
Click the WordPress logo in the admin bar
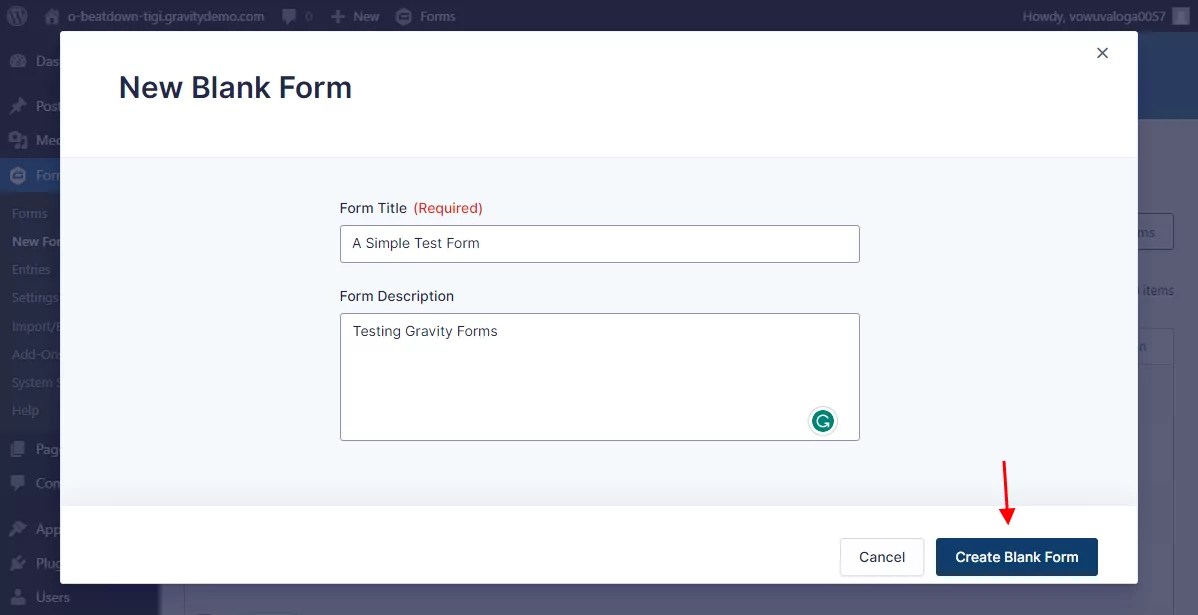17,16
